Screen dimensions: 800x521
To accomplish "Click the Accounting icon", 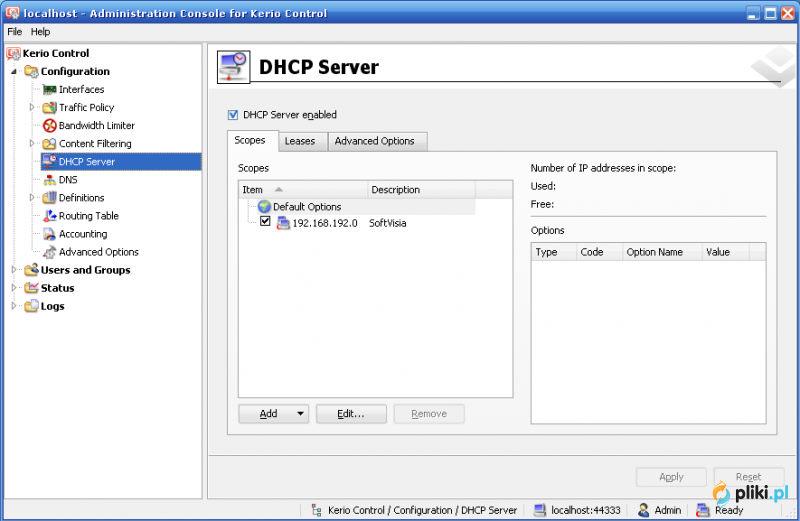I will 49,234.
